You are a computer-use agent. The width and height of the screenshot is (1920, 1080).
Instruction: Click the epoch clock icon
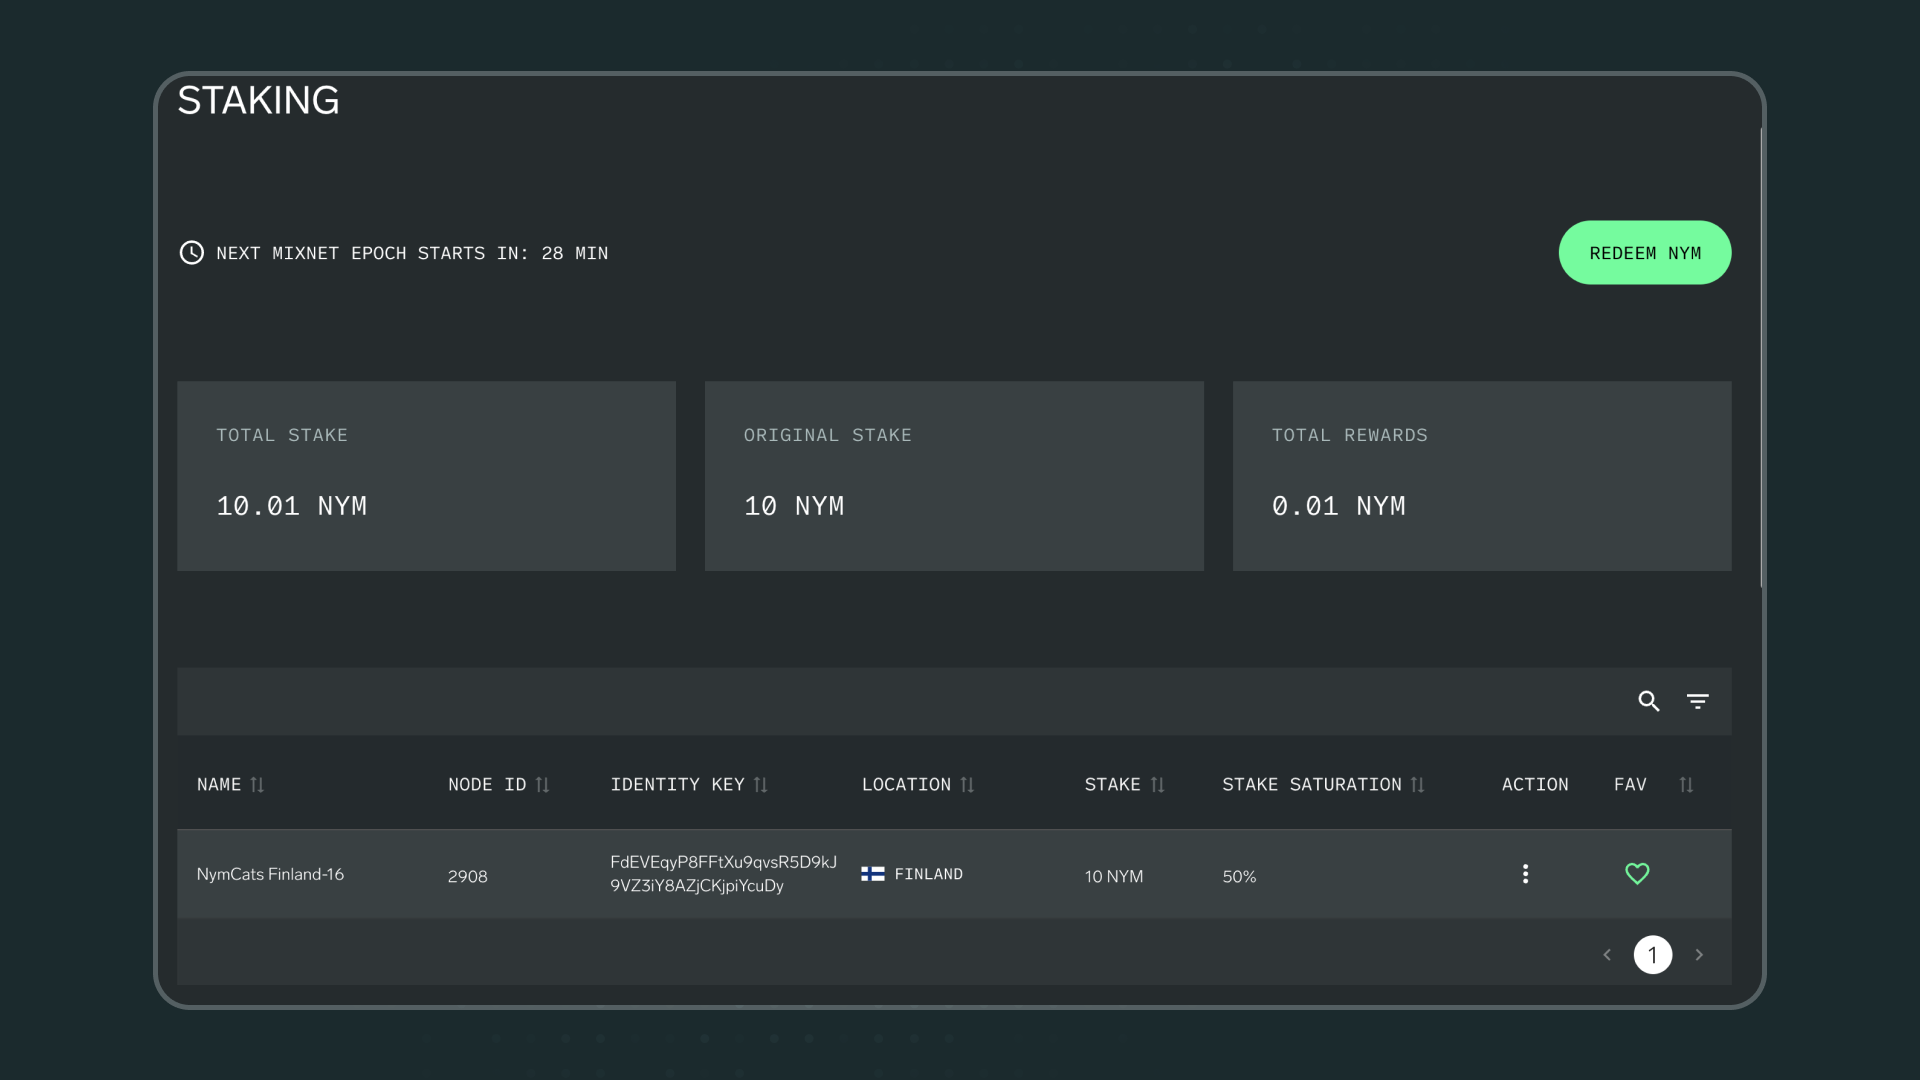(191, 253)
